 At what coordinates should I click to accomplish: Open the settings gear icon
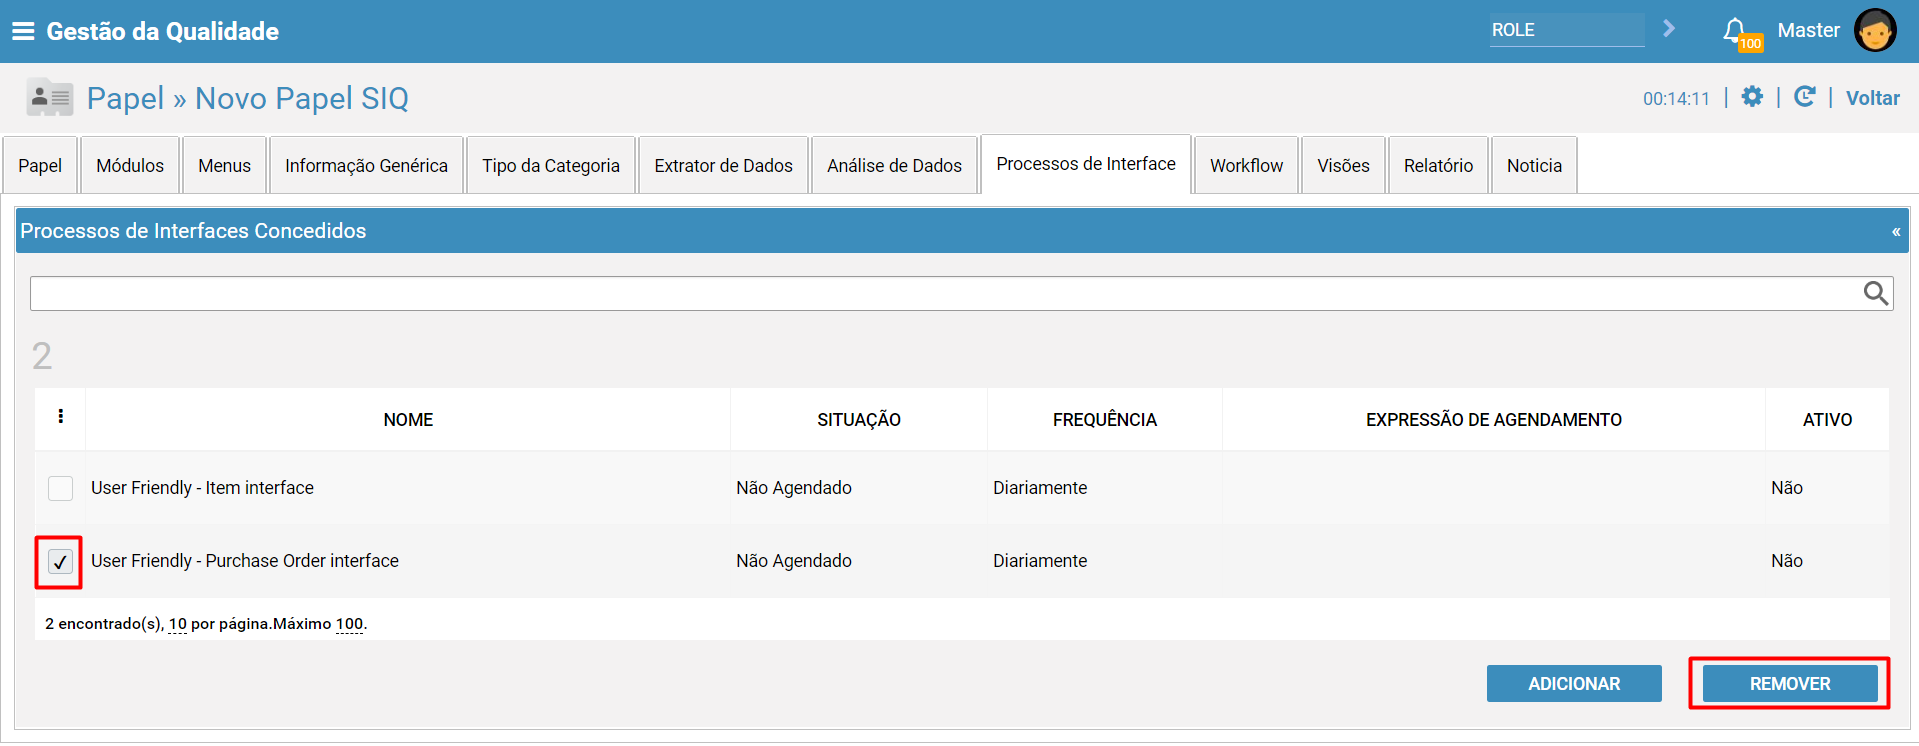pyautogui.click(x=1752, y=97)
